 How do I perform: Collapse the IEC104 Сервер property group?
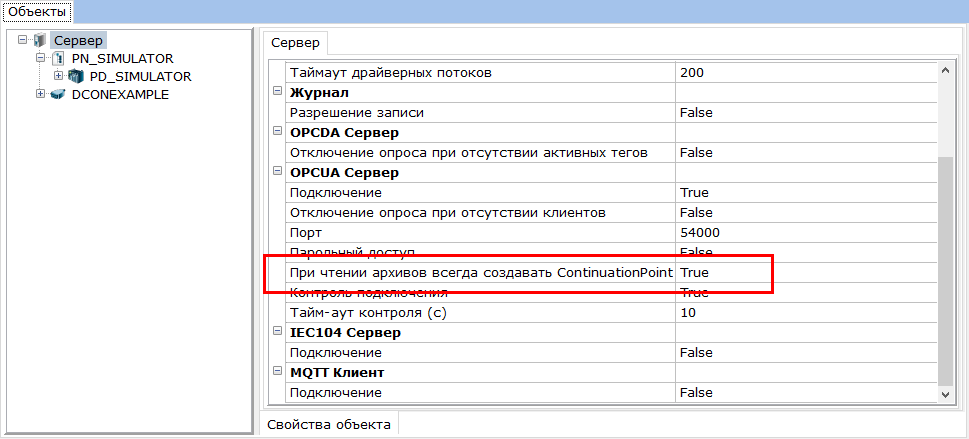pyautogui.click(x=277, y=332)
